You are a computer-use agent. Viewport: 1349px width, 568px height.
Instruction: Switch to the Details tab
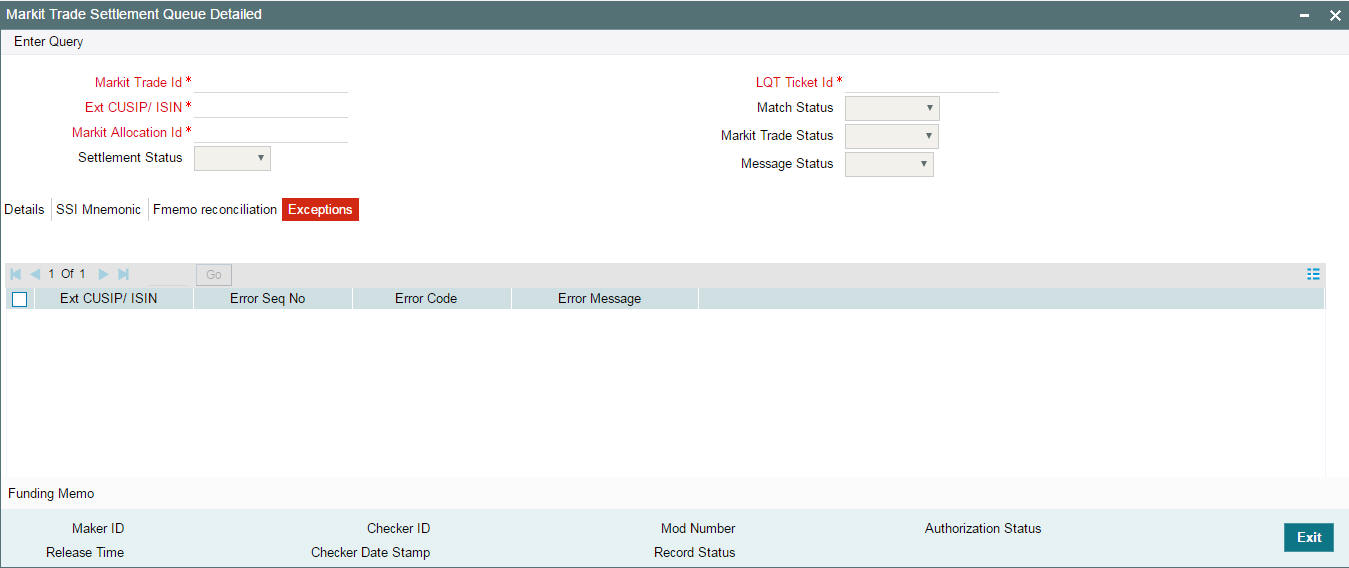point(24,210)
